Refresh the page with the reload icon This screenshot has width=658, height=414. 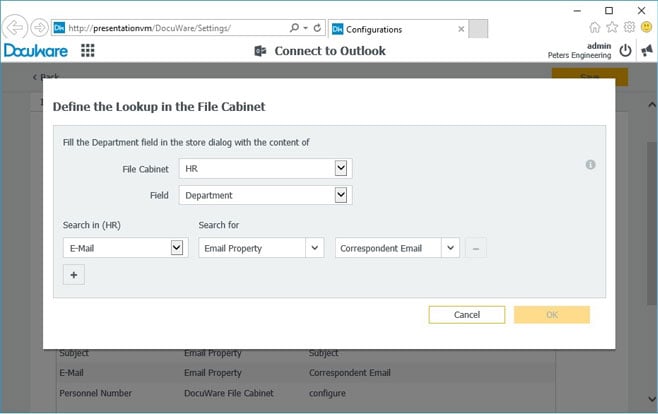pos(317,28)
